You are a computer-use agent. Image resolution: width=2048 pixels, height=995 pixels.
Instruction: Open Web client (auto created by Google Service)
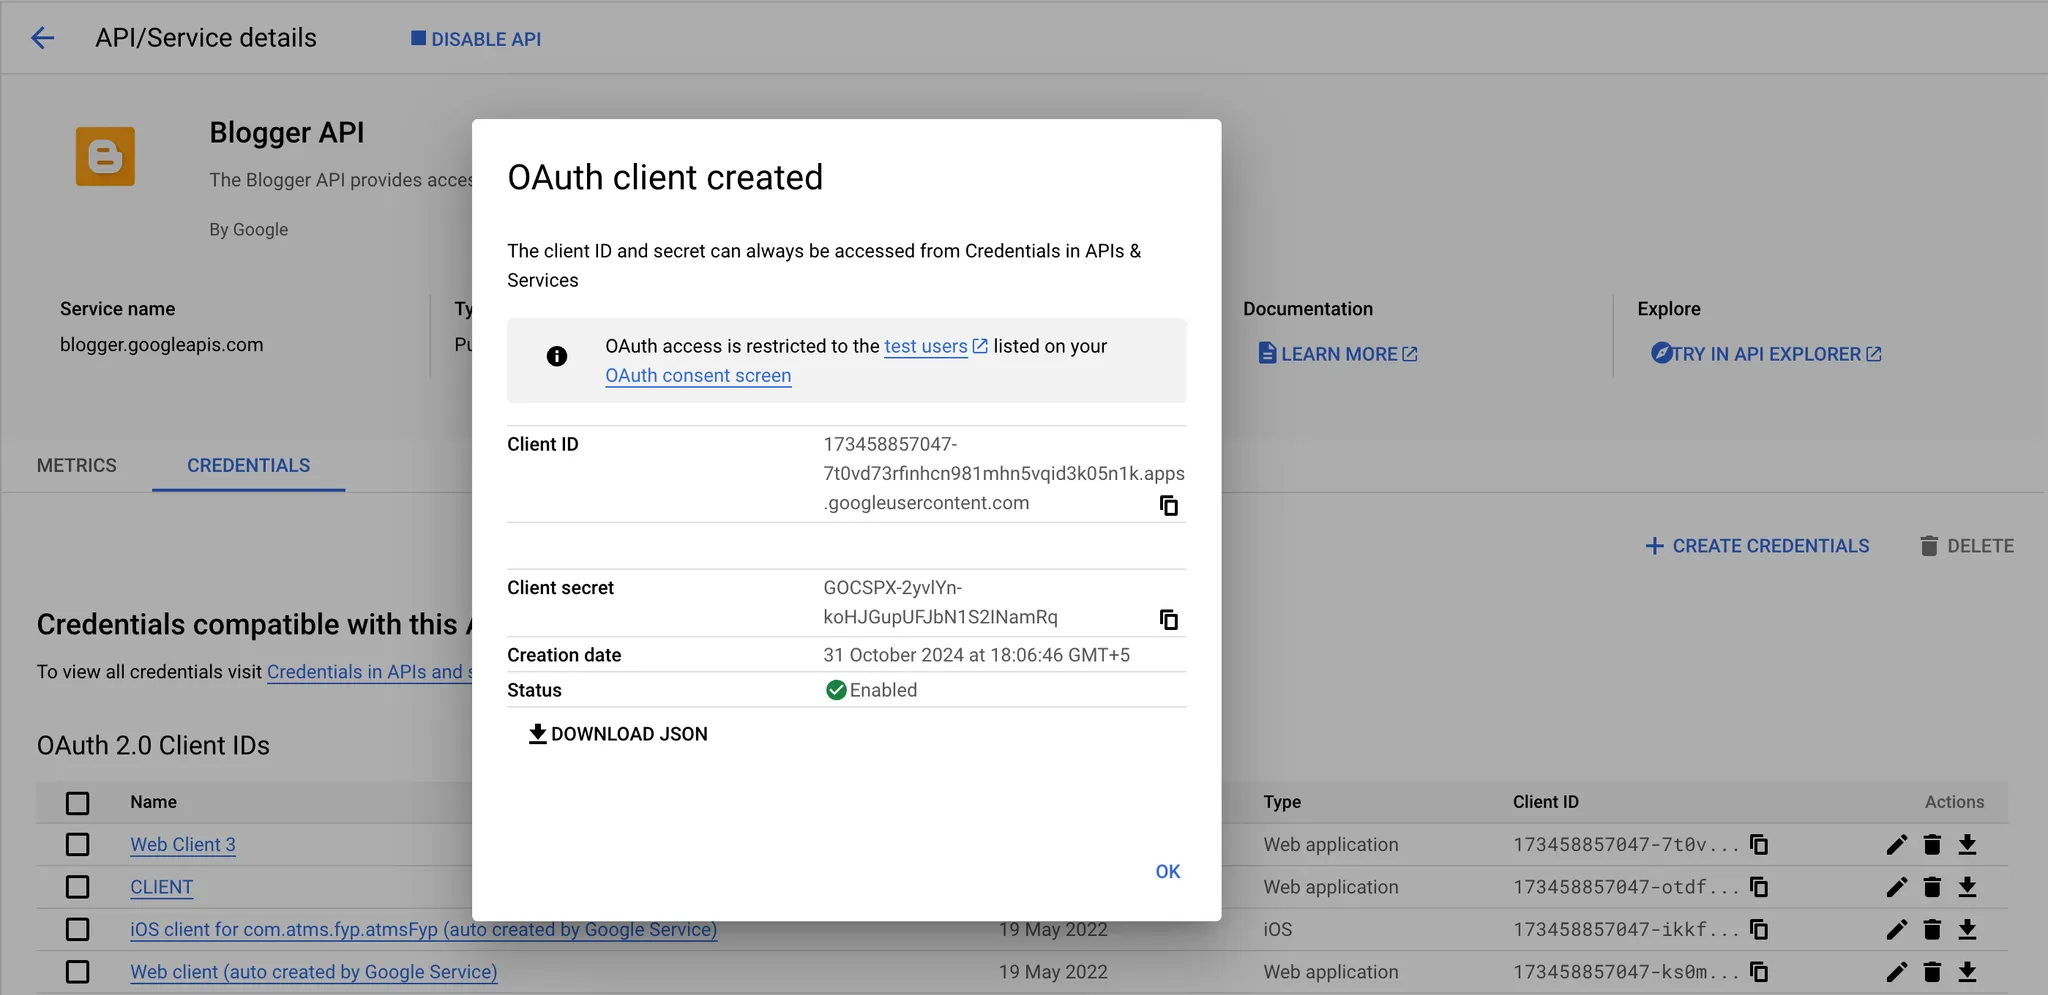point(313,972)
